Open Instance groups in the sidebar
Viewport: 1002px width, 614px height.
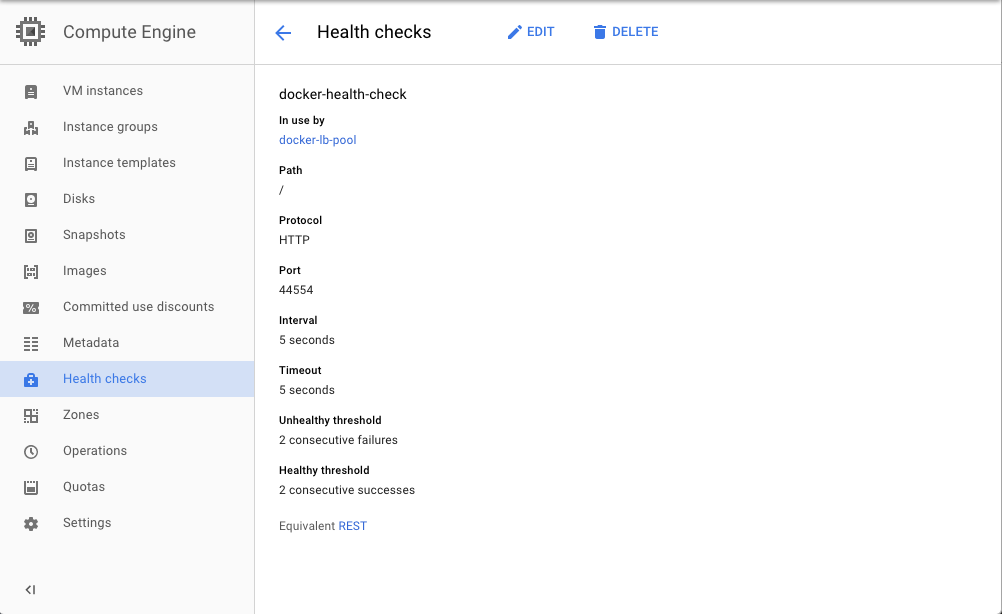tap(127, 127)
